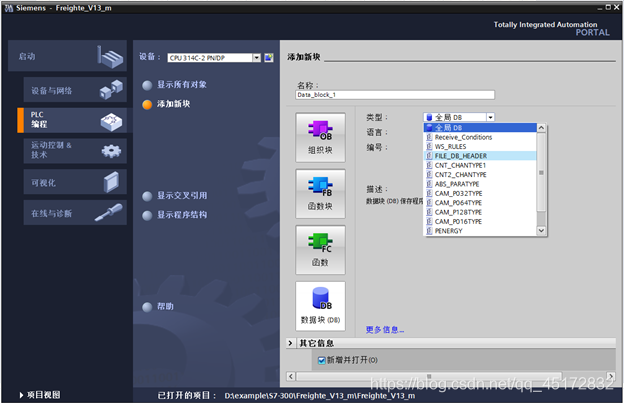Open the 设备与网络 portal
The width and height of the screenshot is (624, 403).
[75, 90]
